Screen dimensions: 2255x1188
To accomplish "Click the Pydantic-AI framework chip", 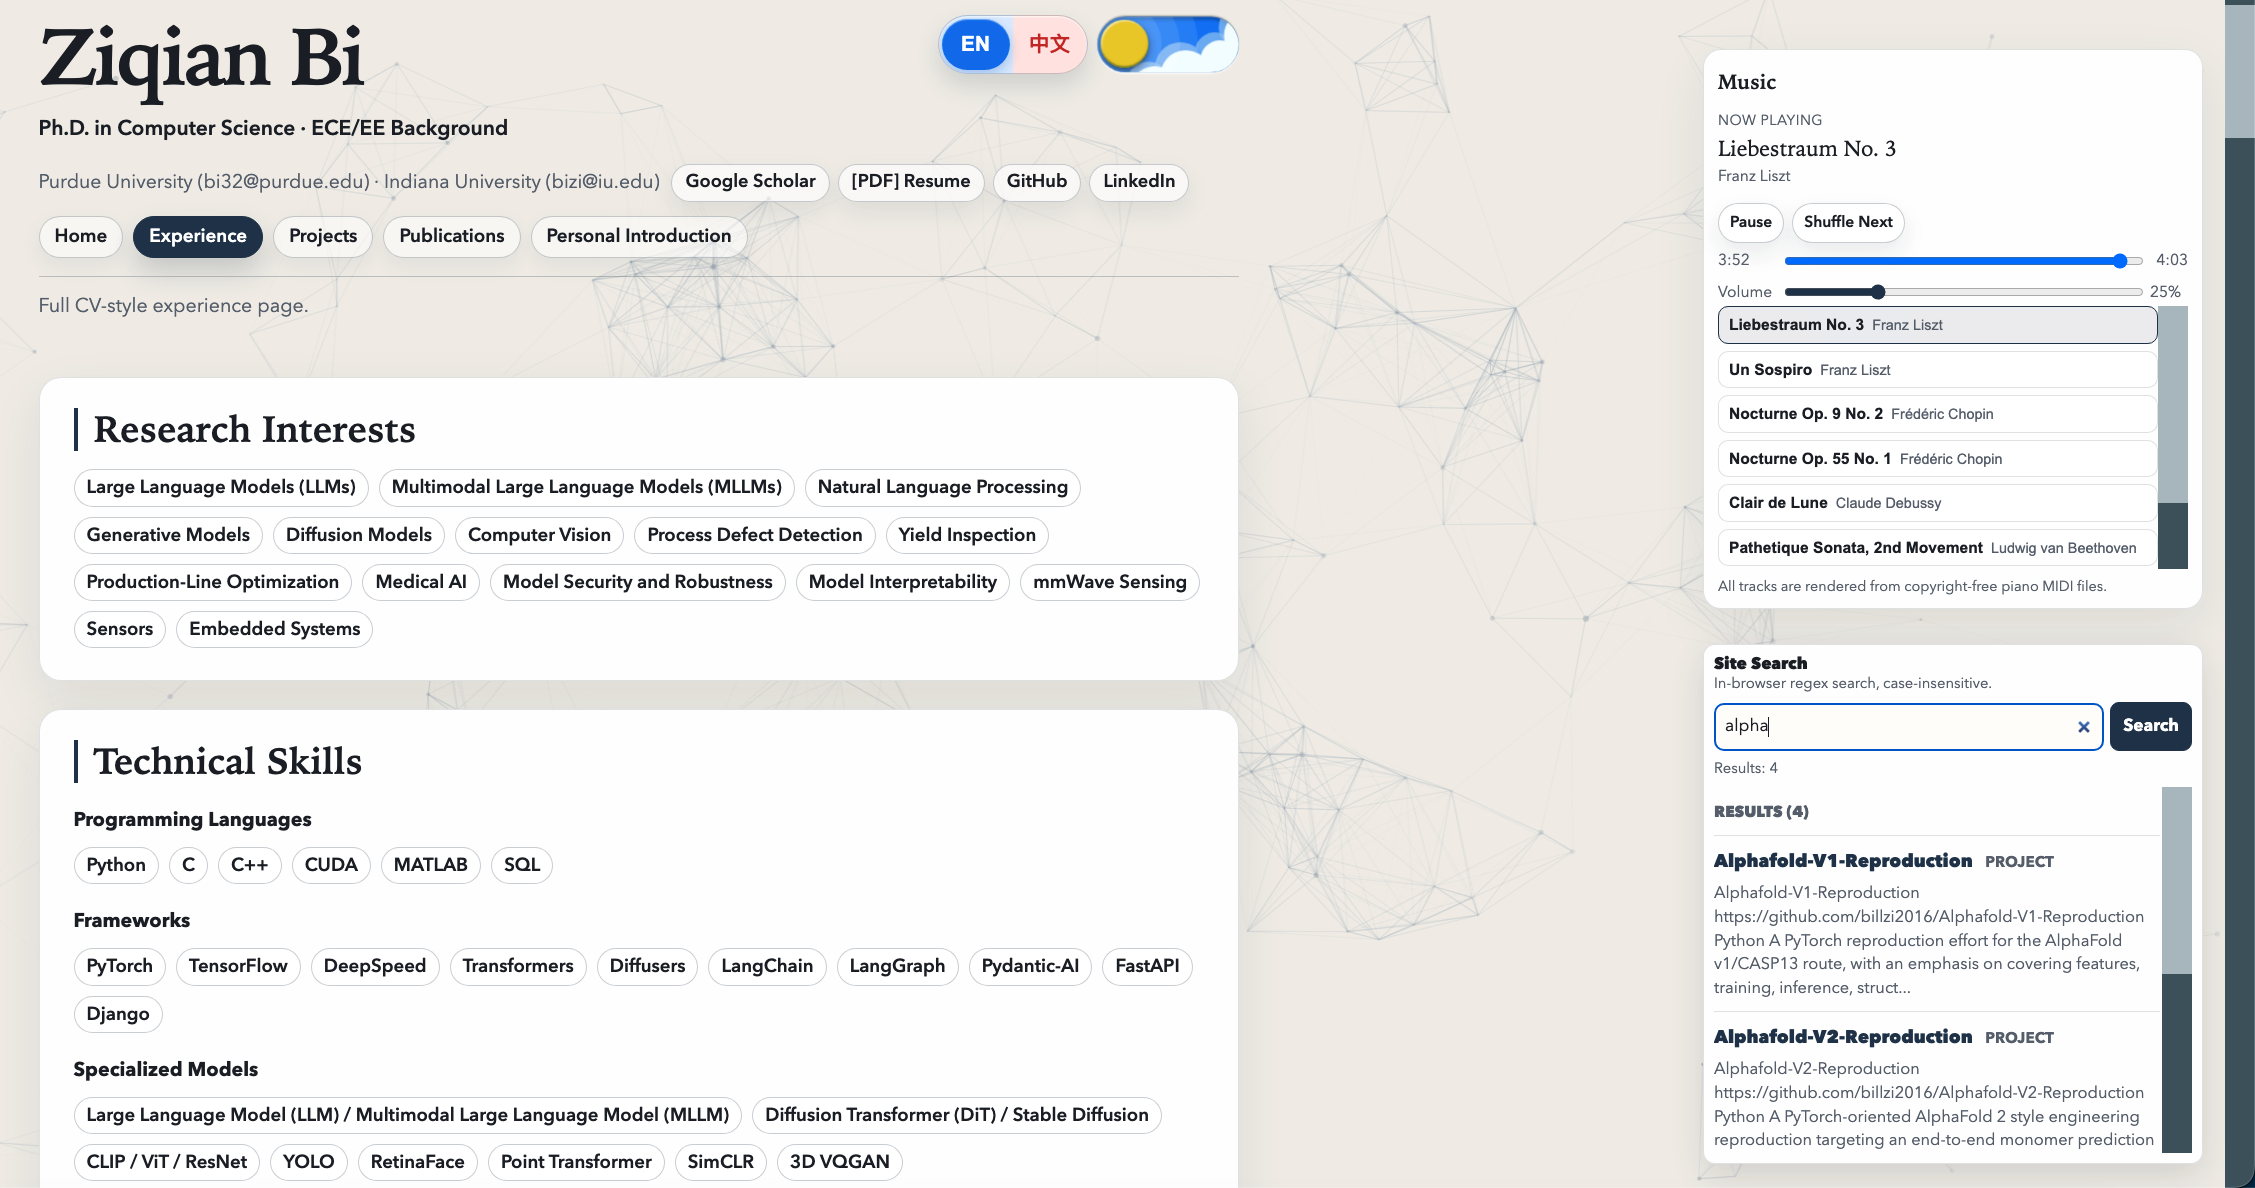I will (x=1030, y=966).
